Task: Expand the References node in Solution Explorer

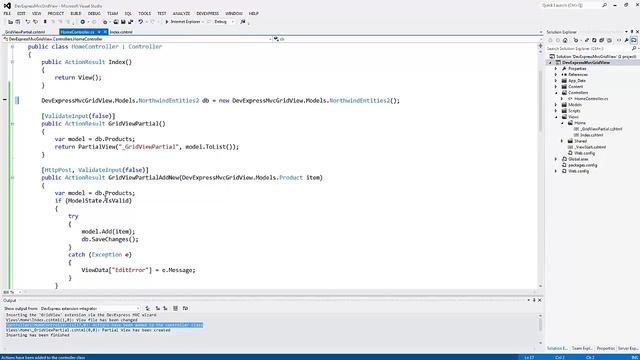Action: click(556, 75)
